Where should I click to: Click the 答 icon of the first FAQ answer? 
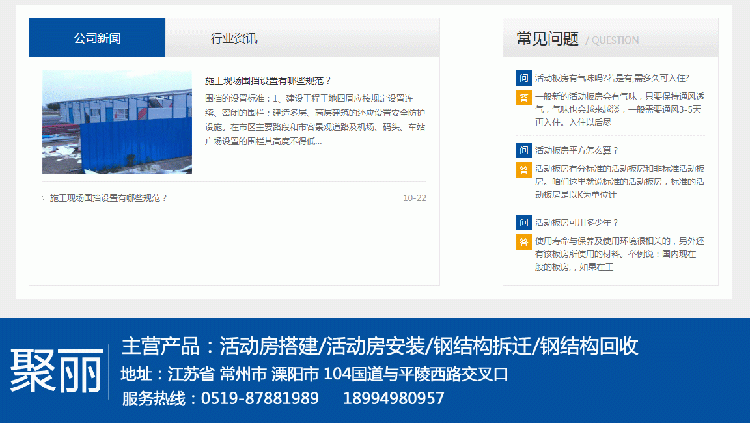tap(524, 97)
